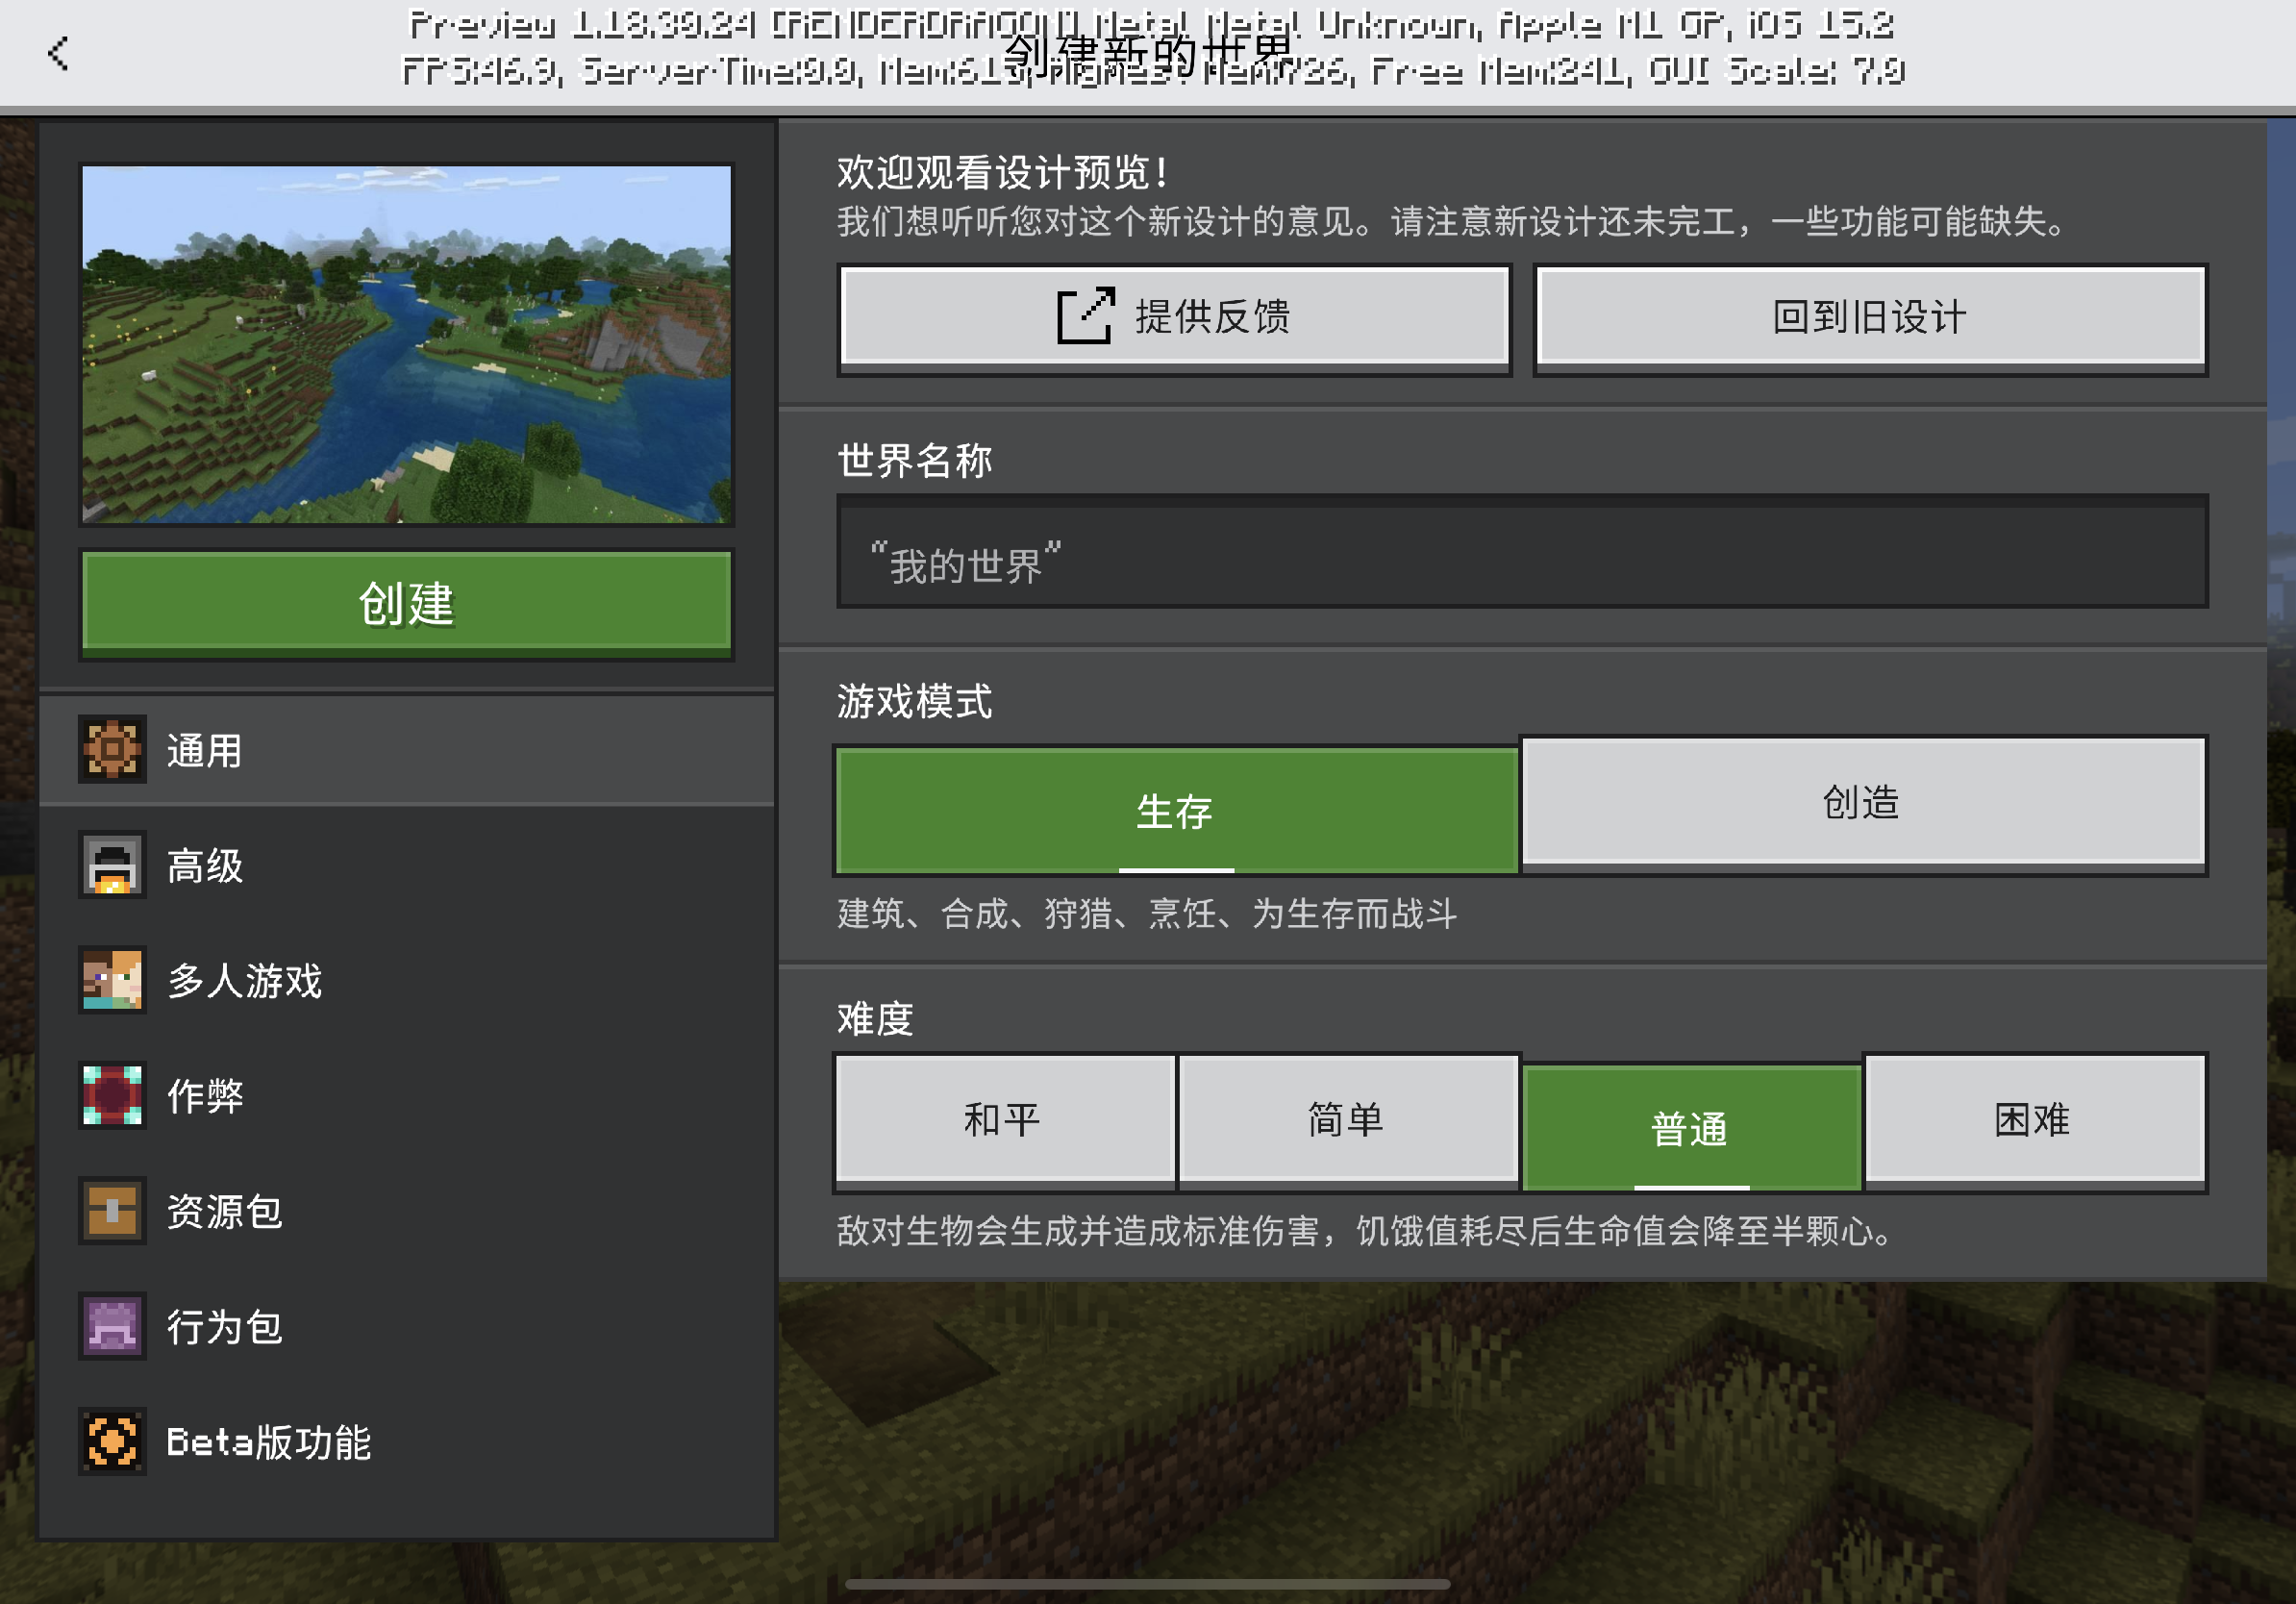Click the Beta版功能 icon
This screenshot has width=2296, height=1604.
tap(112, 1442)
